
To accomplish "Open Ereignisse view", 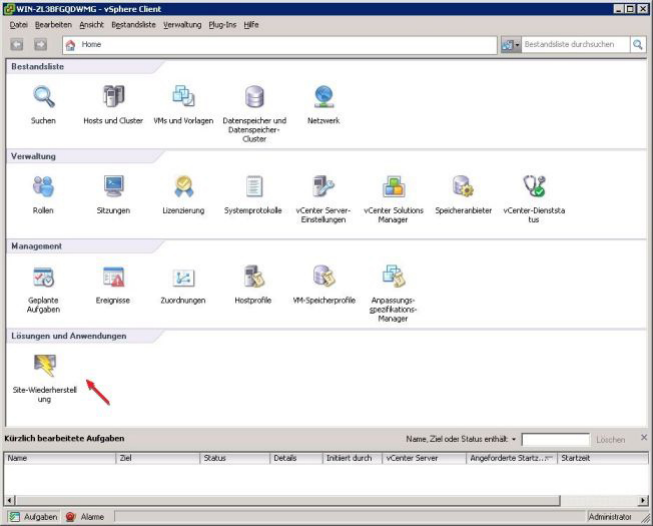I will (113, 285).
